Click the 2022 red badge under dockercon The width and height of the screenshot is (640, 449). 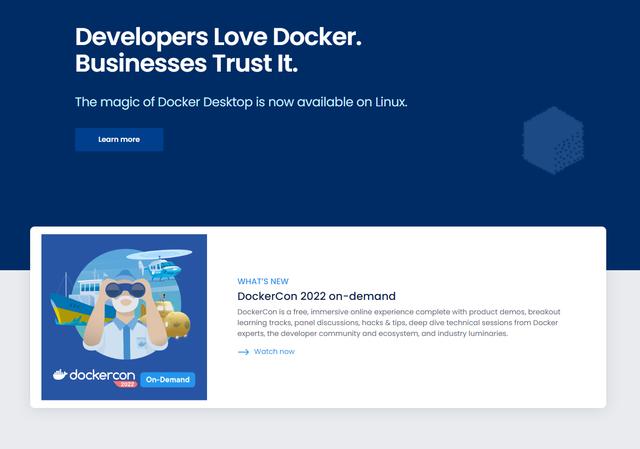(127, 384)
